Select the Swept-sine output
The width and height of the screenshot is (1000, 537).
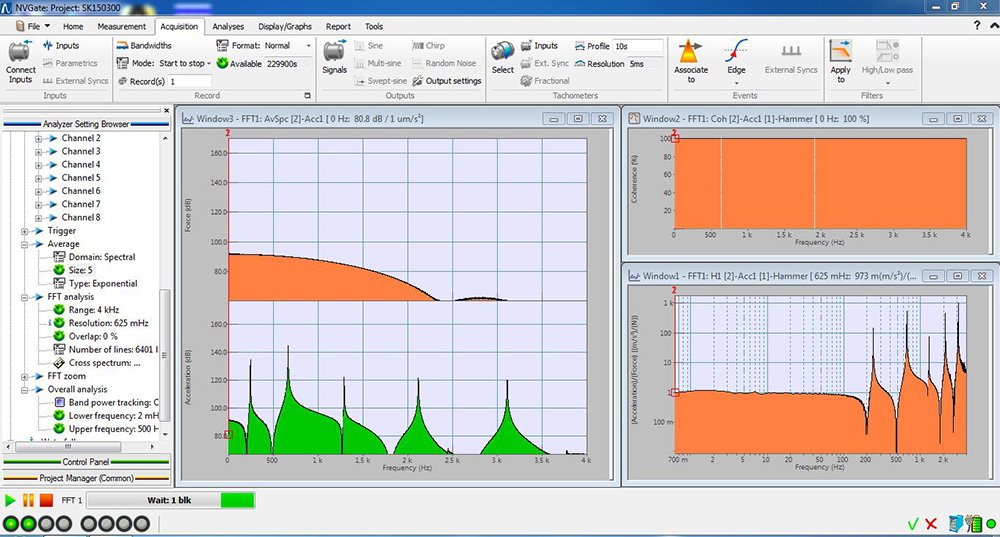379,81
